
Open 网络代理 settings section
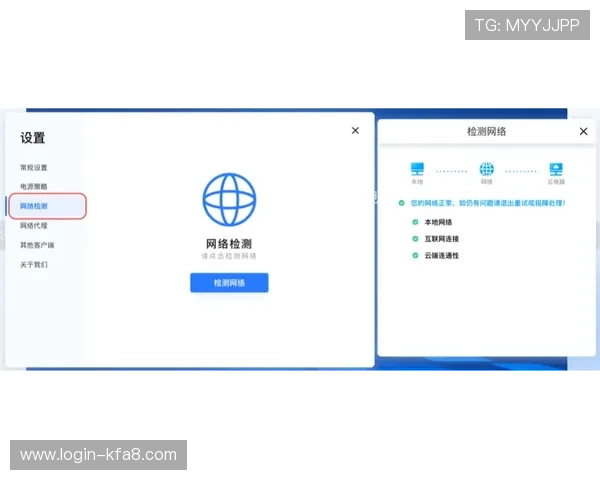point(34,226)
